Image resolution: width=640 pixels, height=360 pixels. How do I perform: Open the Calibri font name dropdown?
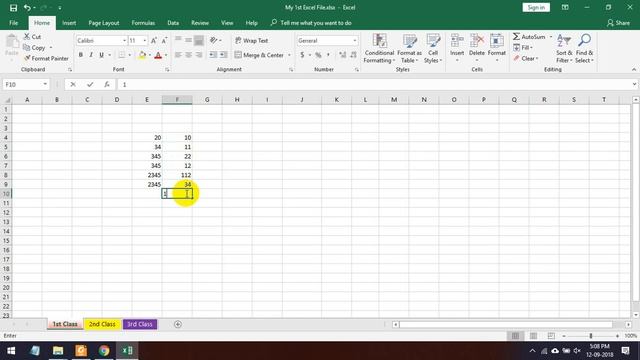pyautogui.click(x=124, y=41)
